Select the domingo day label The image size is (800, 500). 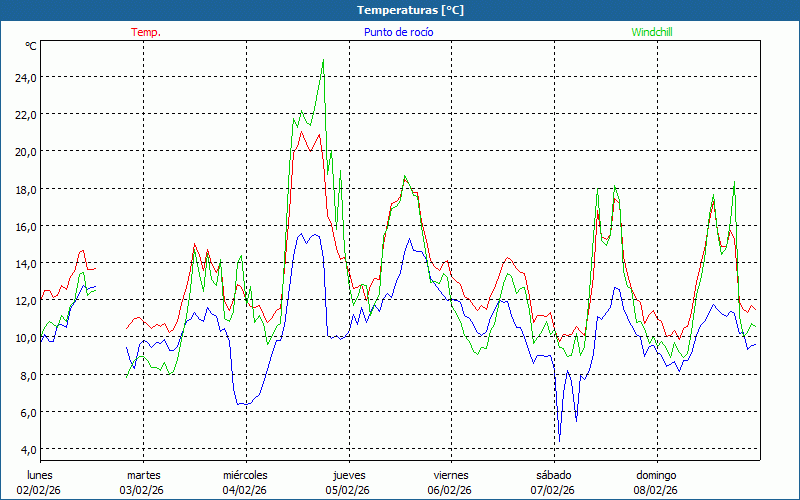point(656,475)
